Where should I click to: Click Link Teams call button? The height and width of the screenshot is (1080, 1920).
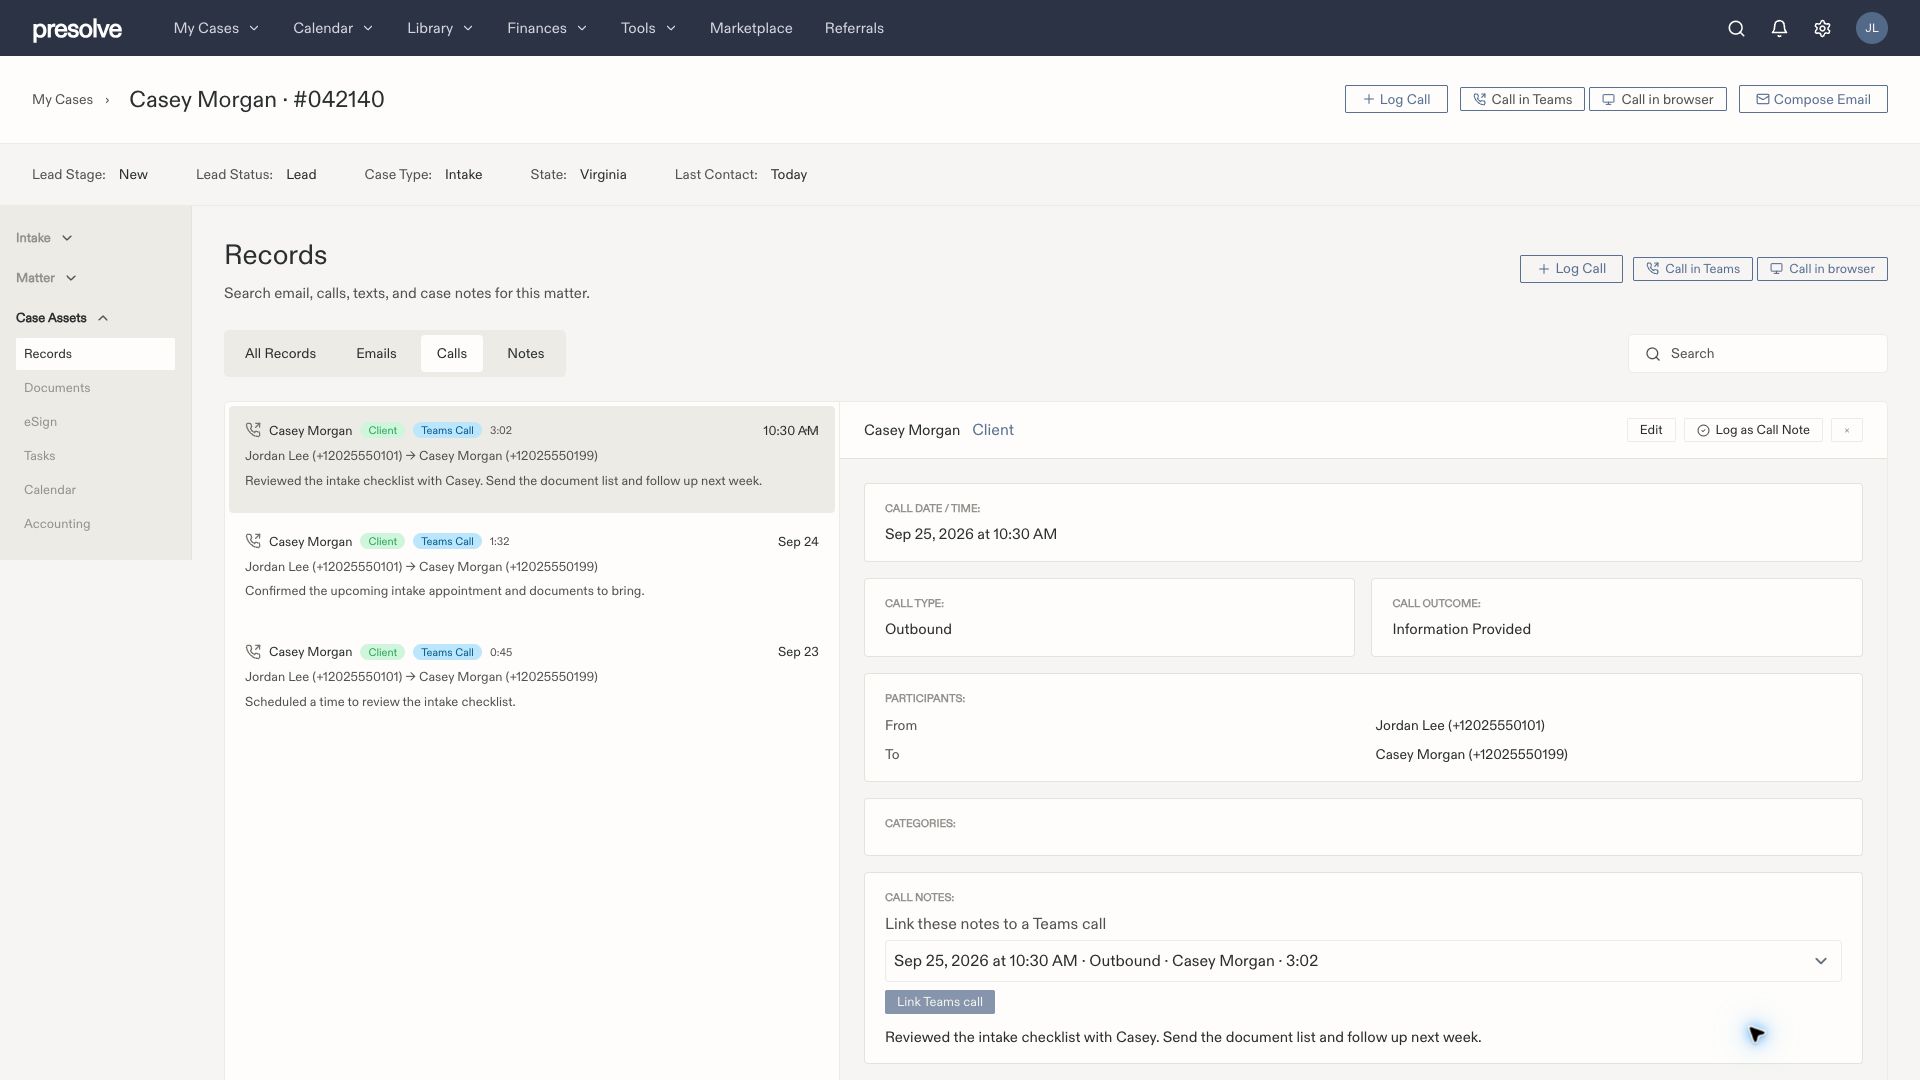coord(939,1002)
